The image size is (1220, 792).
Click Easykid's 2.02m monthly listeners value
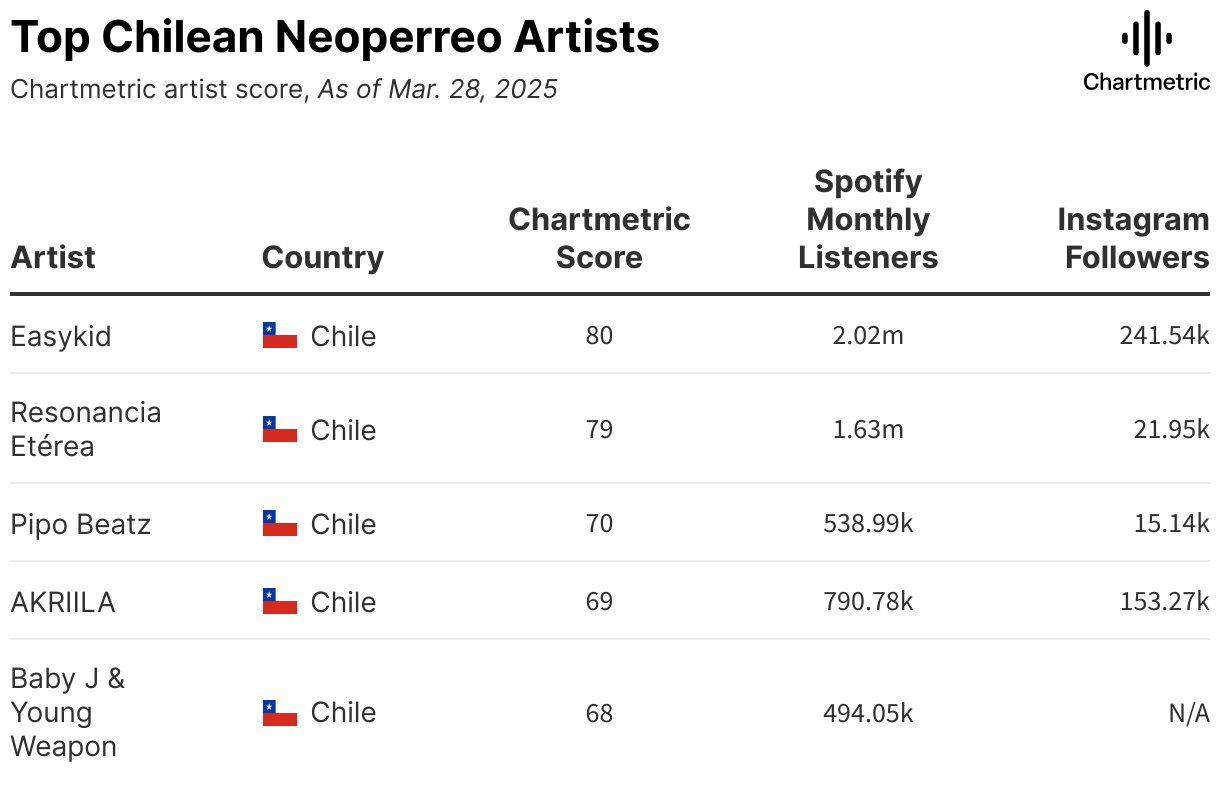click(x=868, y=335)
